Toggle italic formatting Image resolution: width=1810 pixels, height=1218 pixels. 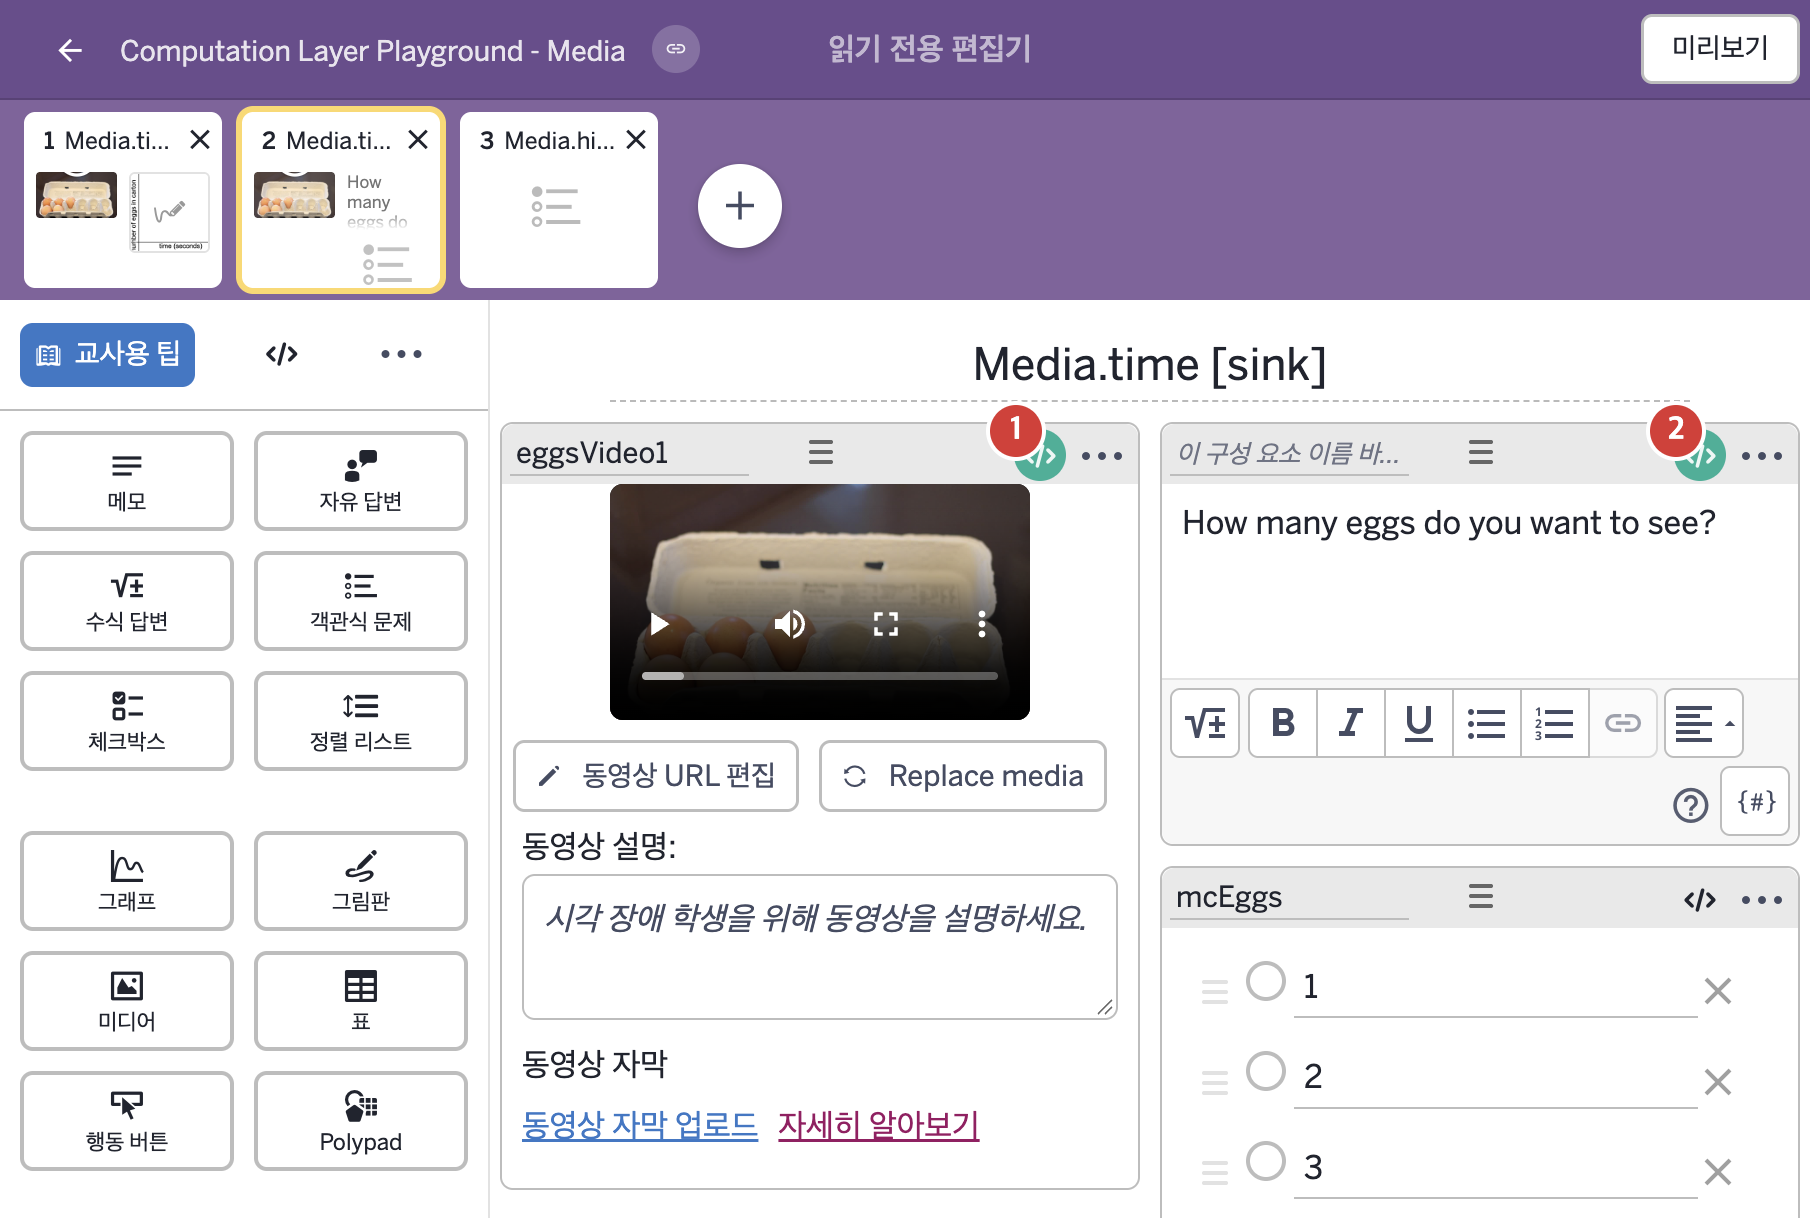click(x=1351, y=723)
